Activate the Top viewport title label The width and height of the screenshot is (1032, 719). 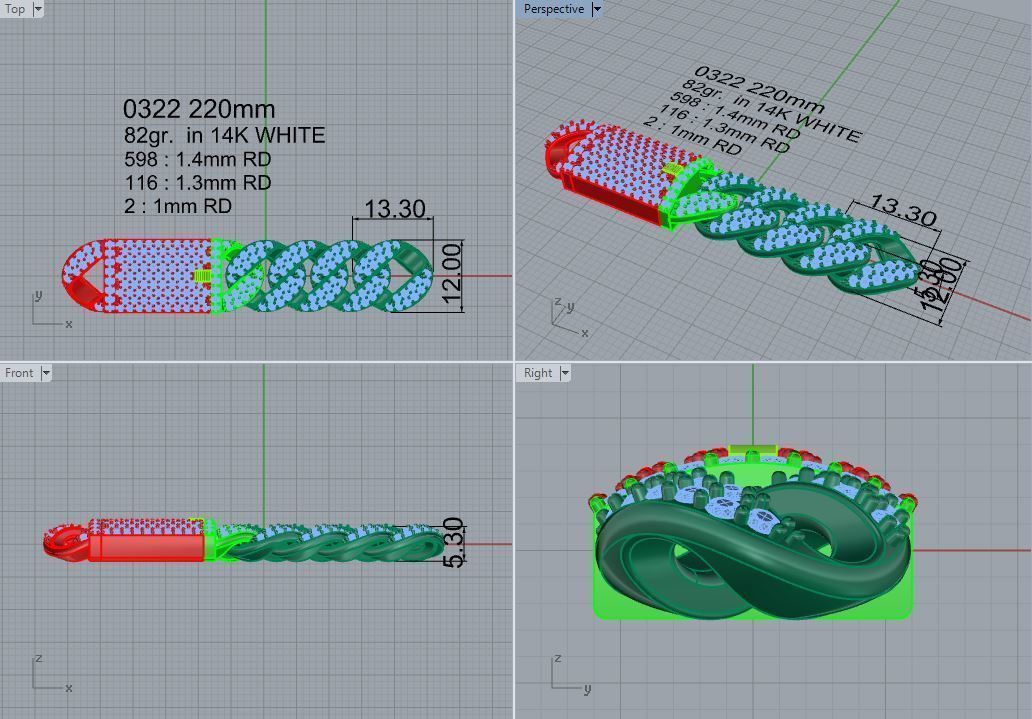pyautogui.click(x=15, y=9)
